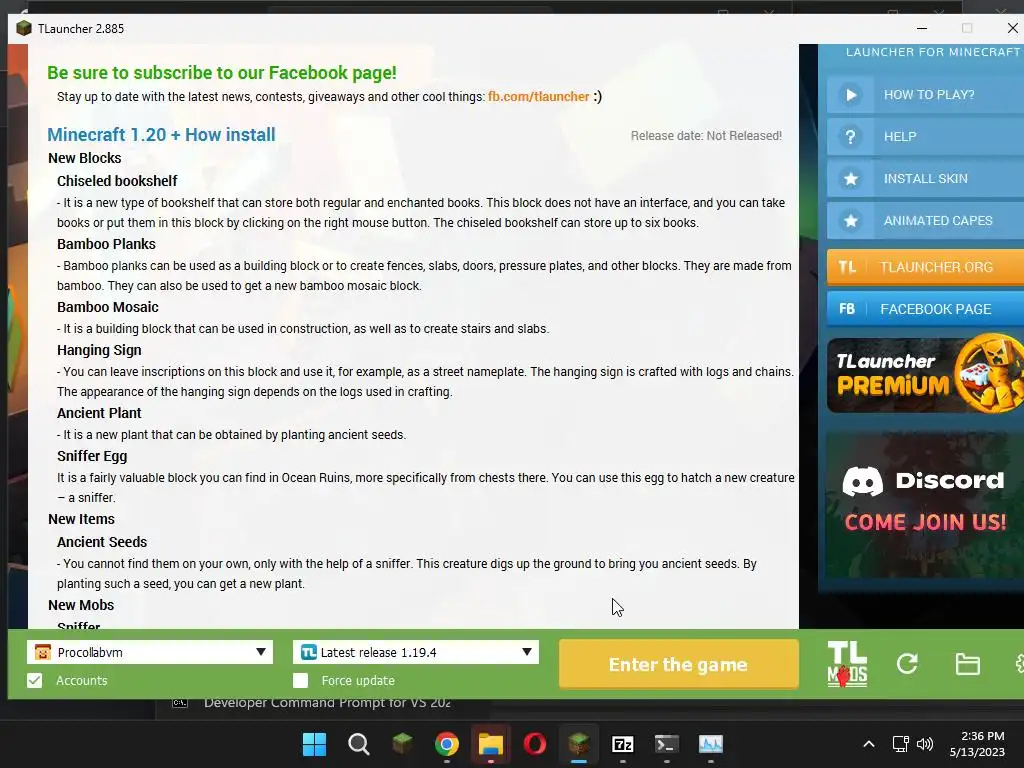Viewport: 1024px width, 768px height.
Task: Click the Ancient Plant heading
Action: [99, 413]
